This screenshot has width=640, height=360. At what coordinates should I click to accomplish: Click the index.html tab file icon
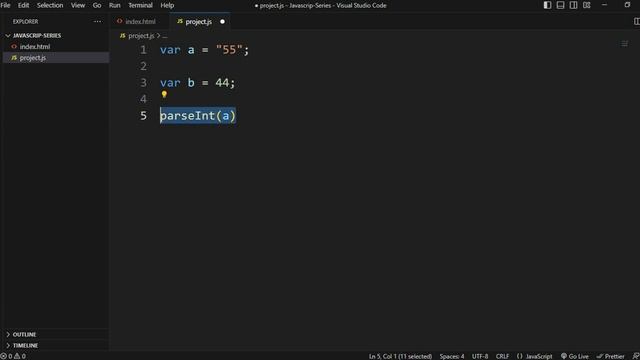pyautogui.click(x=120, y=21)
